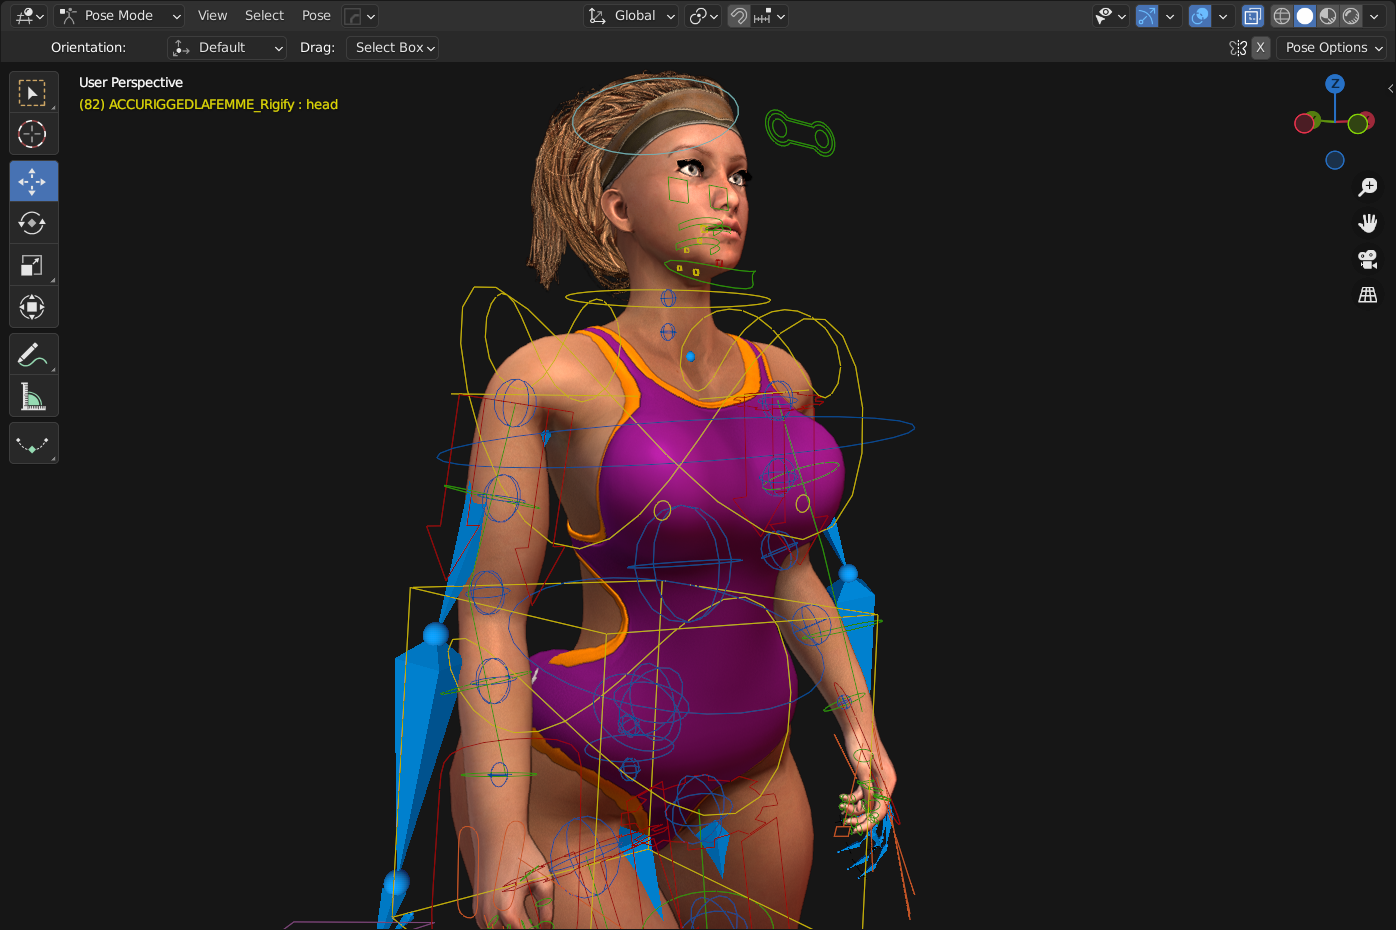Switch to solid viewport shading
The height and width of the screenshot is (930, 1396).
pyautogui.click(x=1305, y=16)
